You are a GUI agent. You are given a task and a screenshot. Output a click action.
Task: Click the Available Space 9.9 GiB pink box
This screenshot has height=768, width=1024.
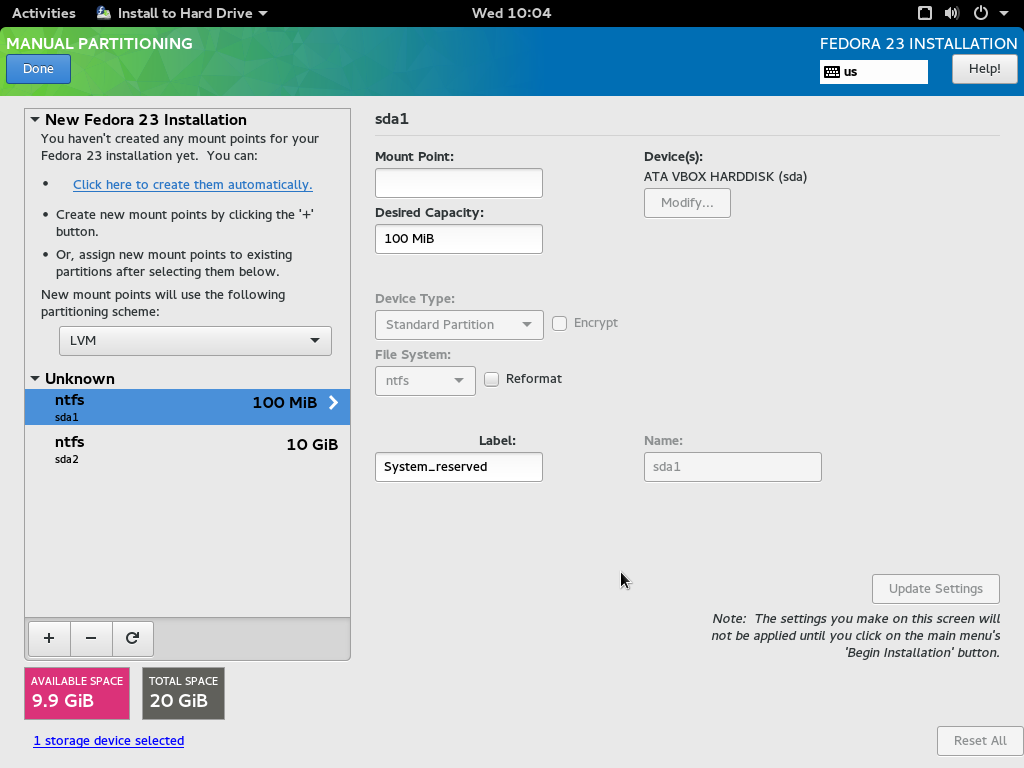(77, 692)
